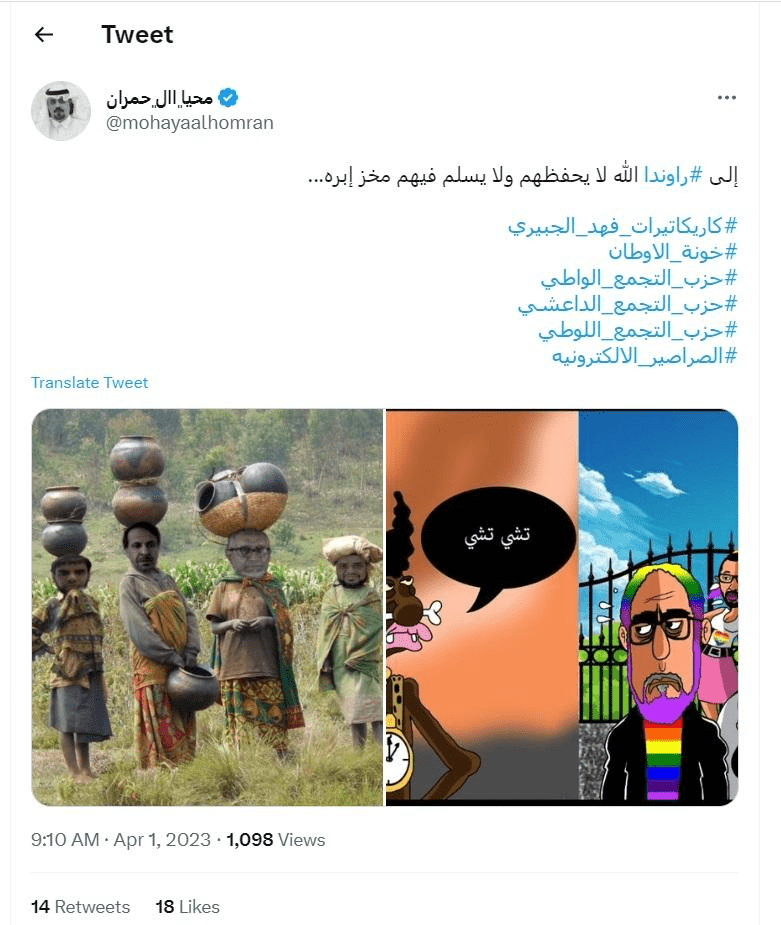Open the #الصراصير_الالكترونيه hashtag

(x=645, y=356)
